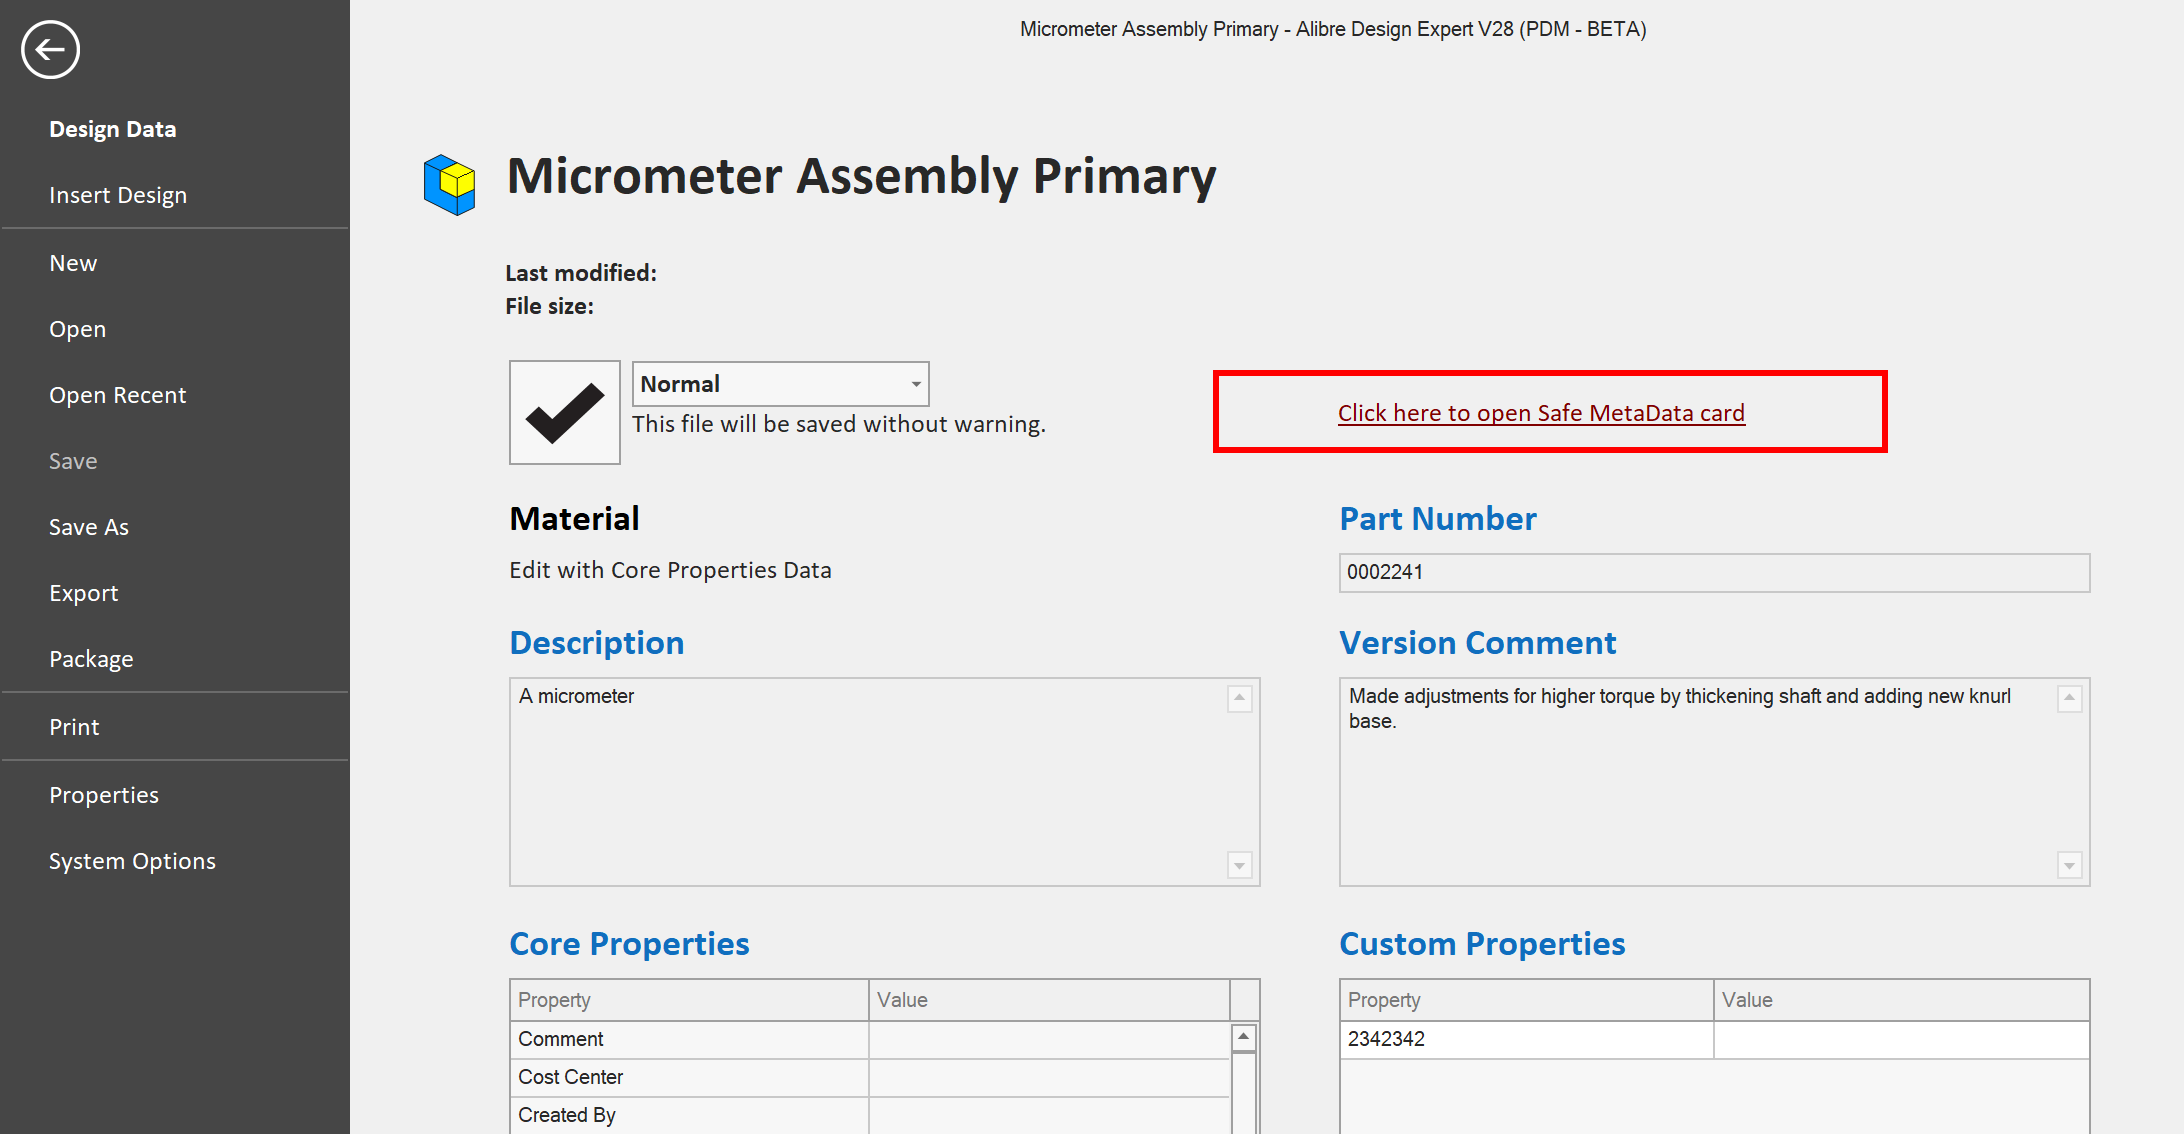The image size is (2184, 1134).
Task: Click Package in the sidebar
Action: coord(91,659)
